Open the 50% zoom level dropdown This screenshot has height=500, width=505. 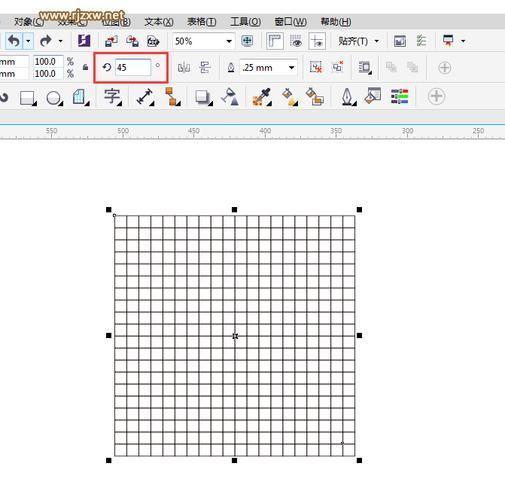click(229, 41)
